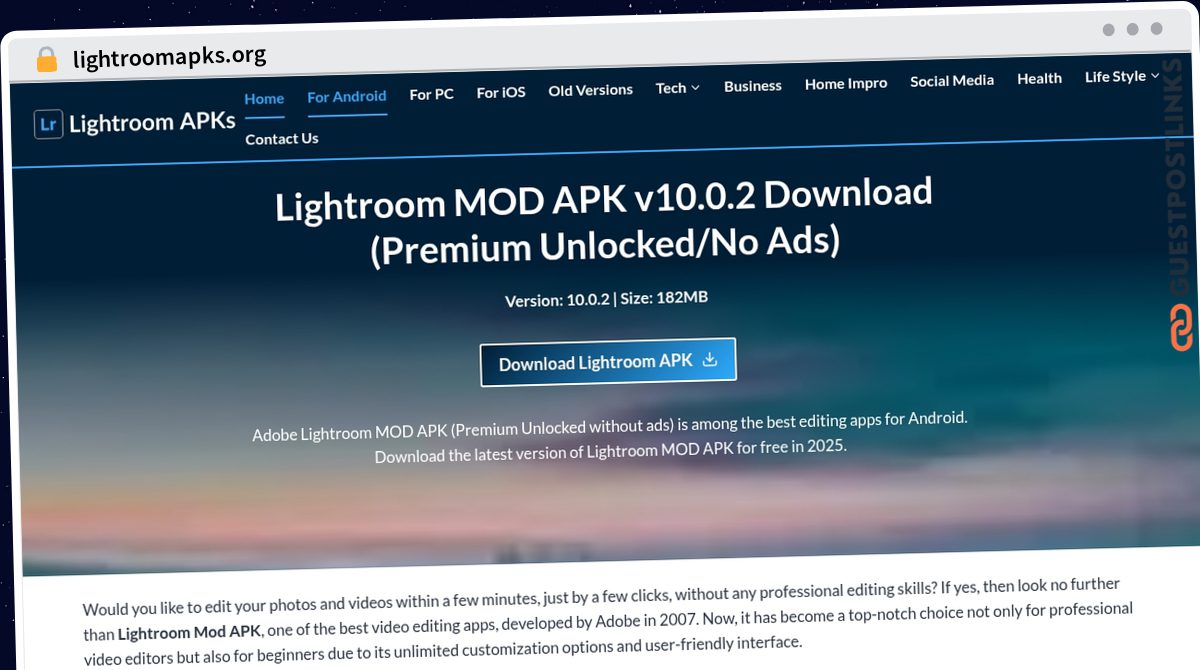Go to the For PC page

[x=431, y=94]
